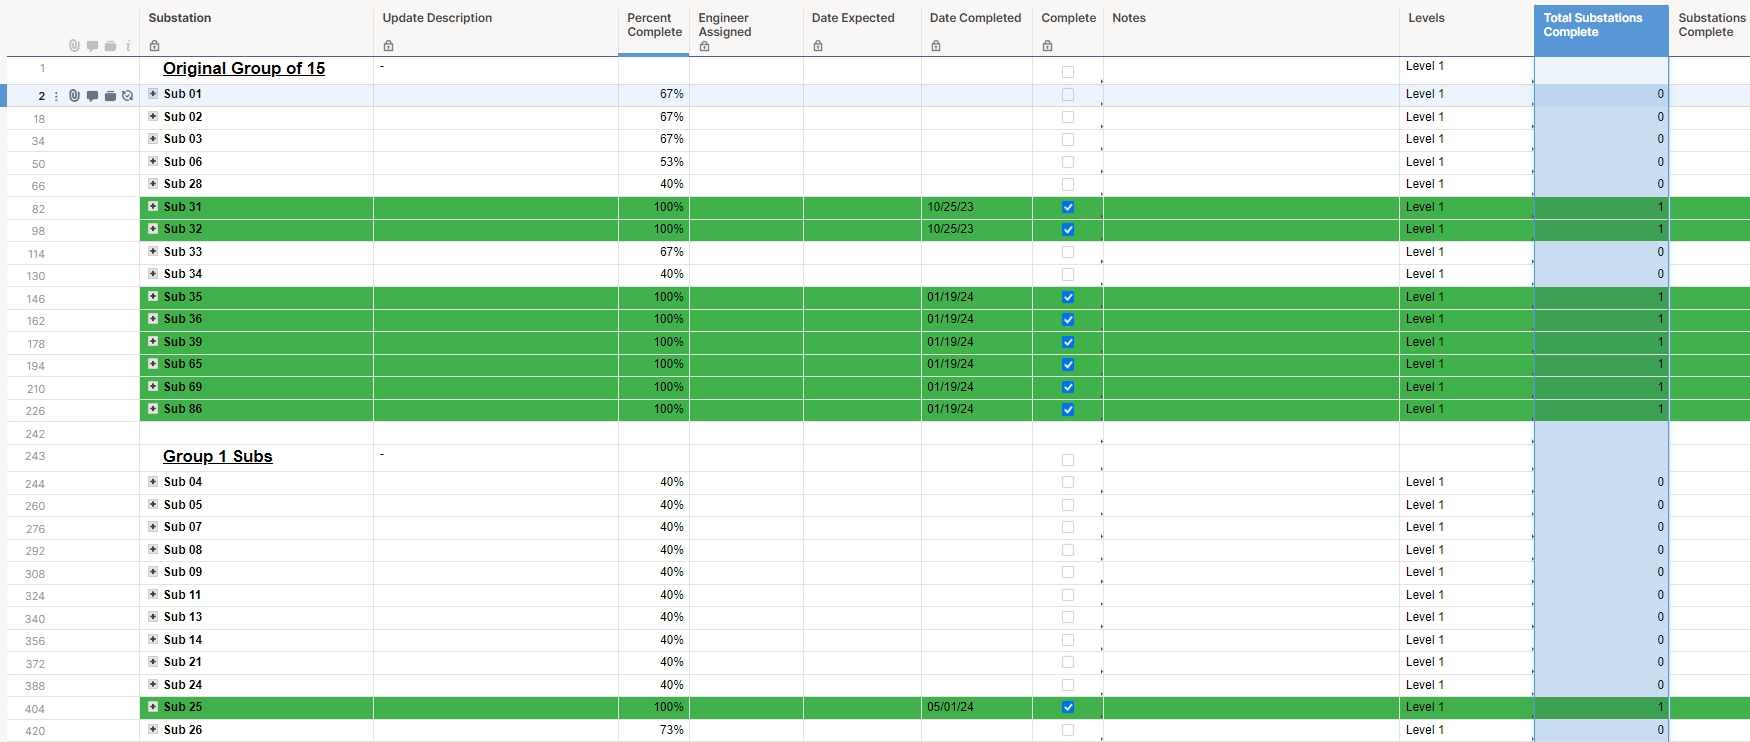Click the attachments column header icon
Viewport: 1750px width, 742px height.
(x=74, y=46)
